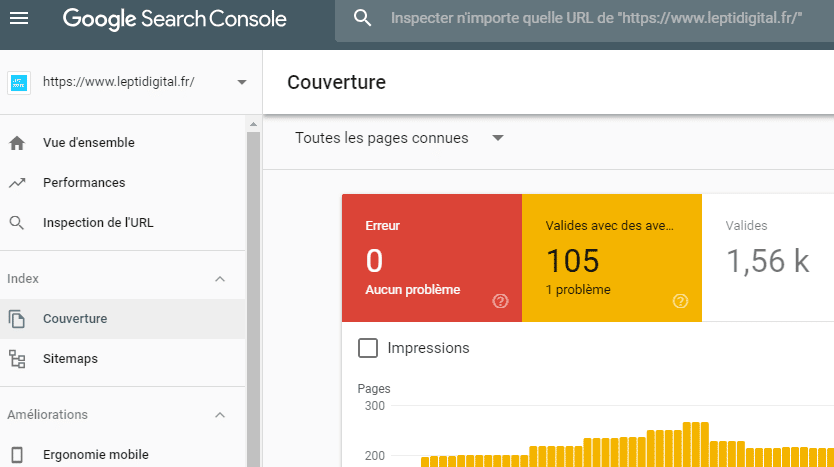834x467 pixels.
Task: Click the home icon for Vue d'ensemble
Action: click(x=17, y=143)
